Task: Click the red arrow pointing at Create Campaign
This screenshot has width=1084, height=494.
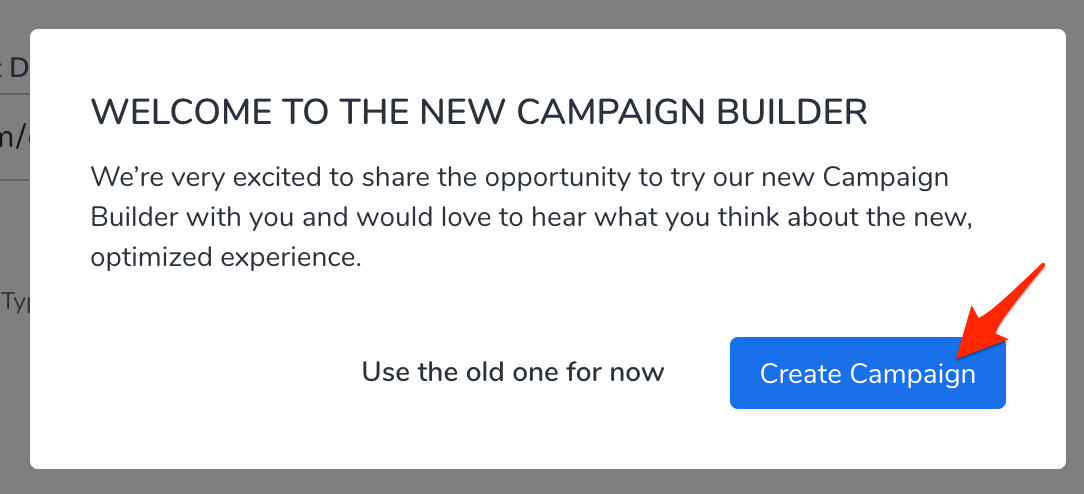Action: 1000,310
